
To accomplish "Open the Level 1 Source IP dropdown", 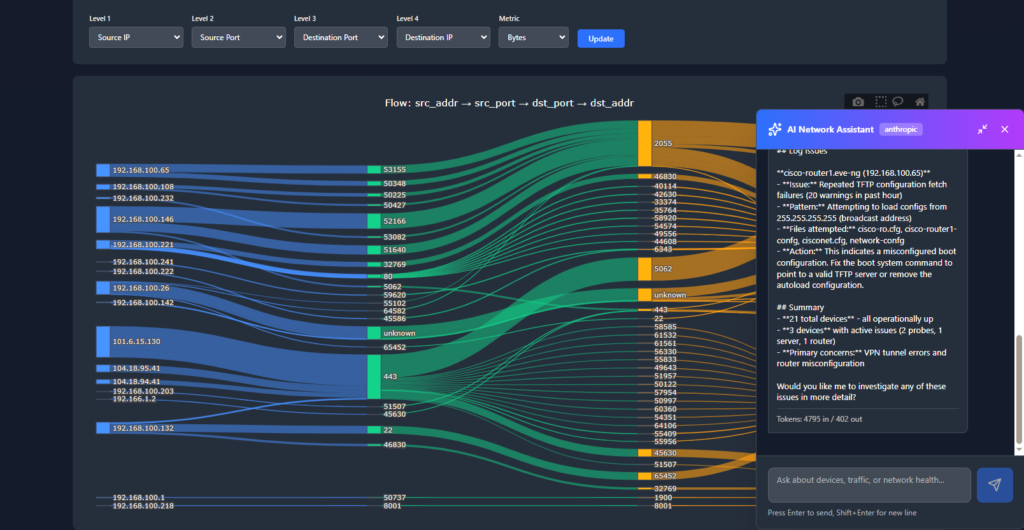I will [135, 38].
